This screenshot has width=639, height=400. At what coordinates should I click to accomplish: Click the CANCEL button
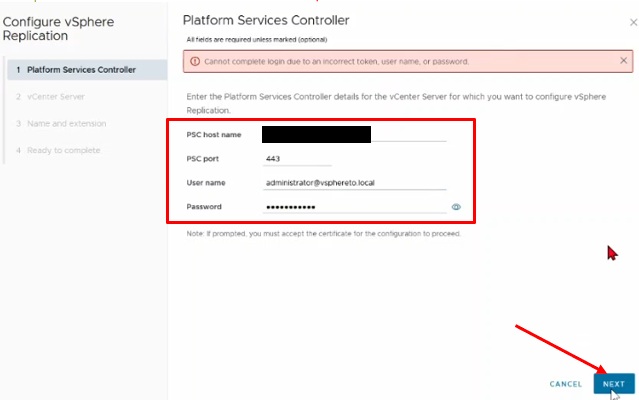(566, 384)
